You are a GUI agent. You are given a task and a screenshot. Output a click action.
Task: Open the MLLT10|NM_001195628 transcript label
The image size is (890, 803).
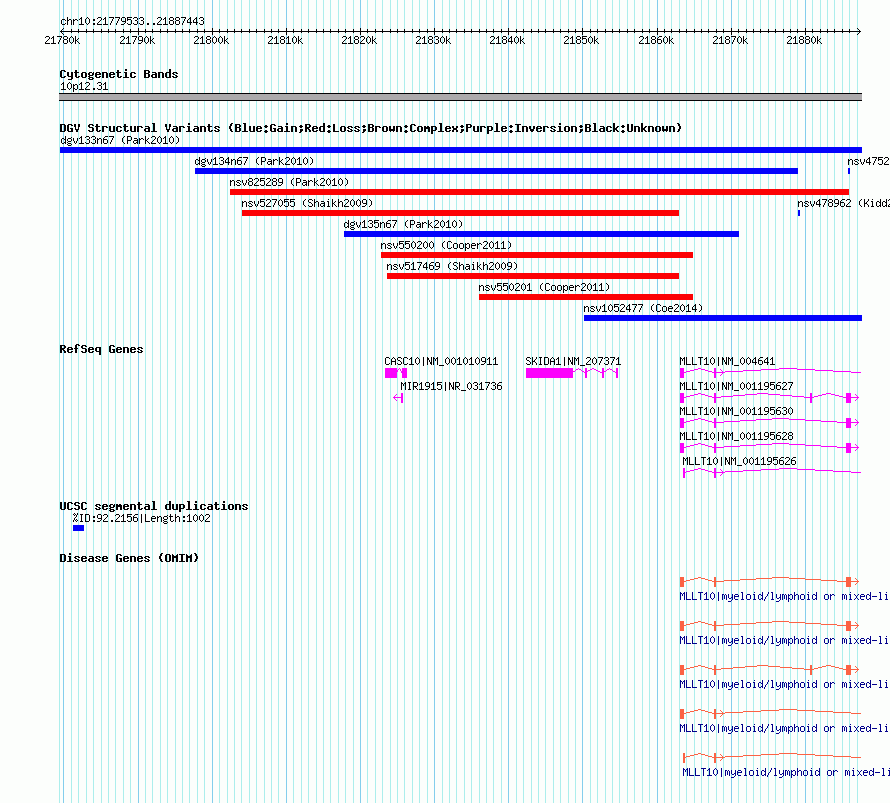pos(736,436)
